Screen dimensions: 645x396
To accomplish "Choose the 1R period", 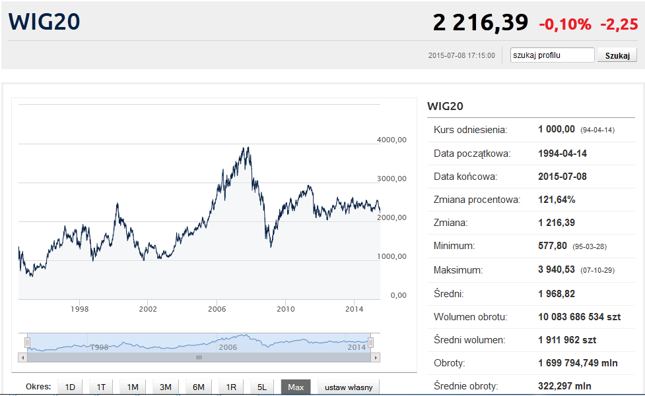I will click(231, 387).
